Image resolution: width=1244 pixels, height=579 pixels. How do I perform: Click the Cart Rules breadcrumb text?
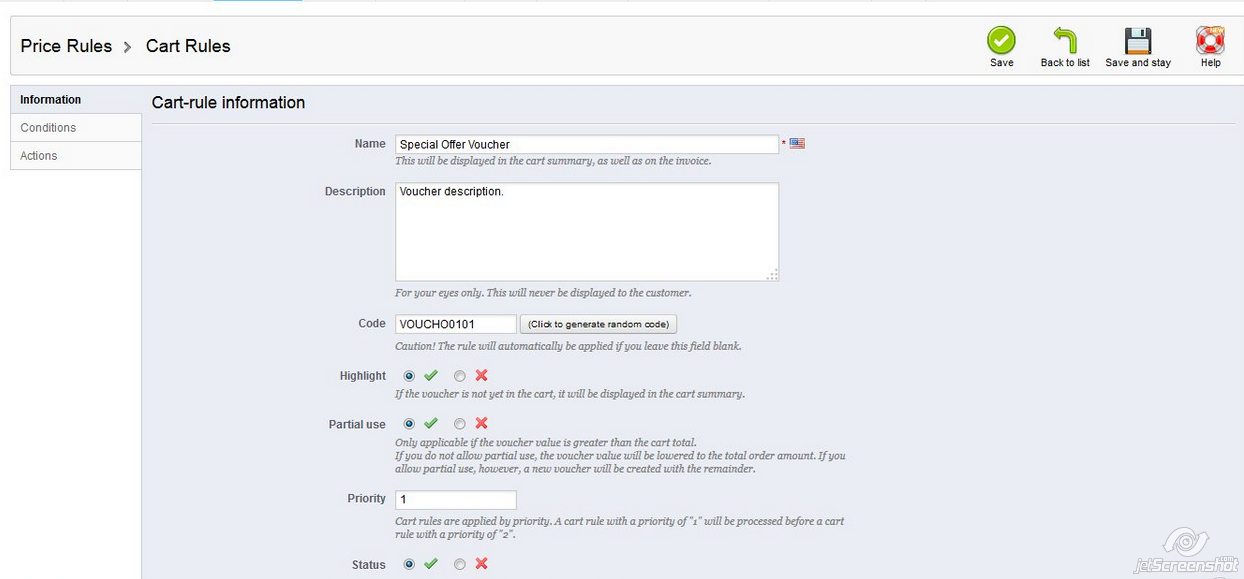[x=188, y=46]
